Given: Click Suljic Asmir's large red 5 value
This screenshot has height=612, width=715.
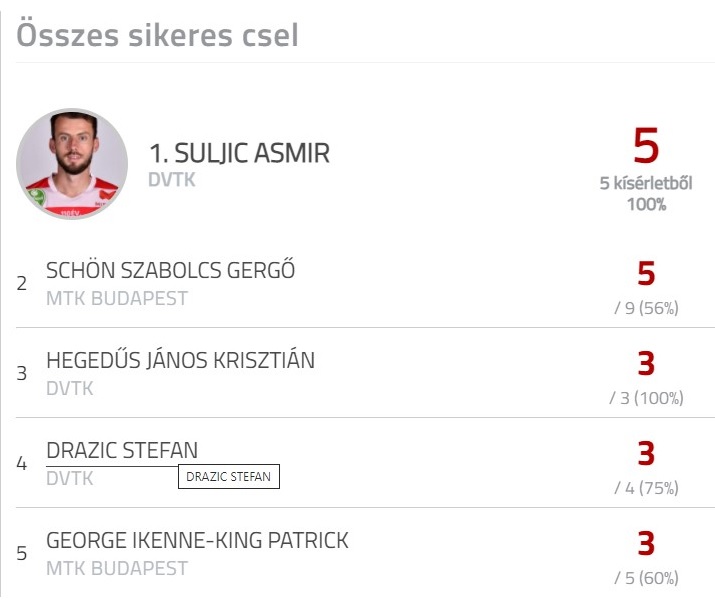Looking at the screenshot, I should point(646,146).
